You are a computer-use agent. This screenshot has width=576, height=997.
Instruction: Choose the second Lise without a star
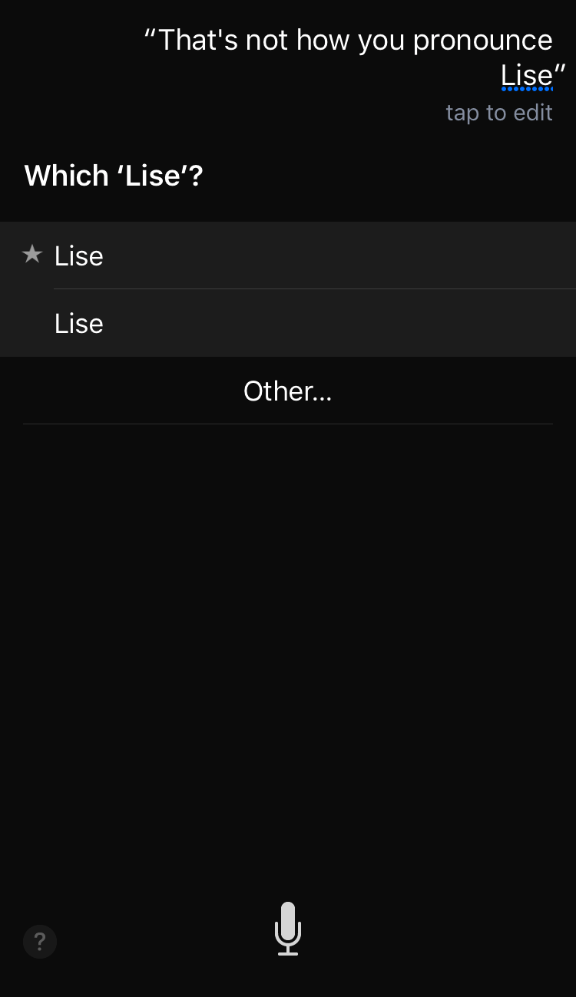coord(288,323)
